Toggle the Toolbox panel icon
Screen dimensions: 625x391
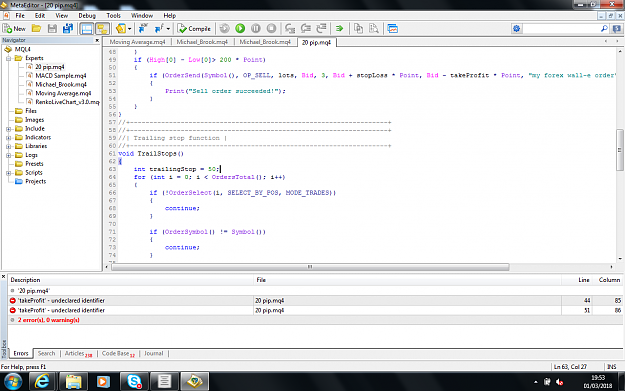click(x=102, y=29)
